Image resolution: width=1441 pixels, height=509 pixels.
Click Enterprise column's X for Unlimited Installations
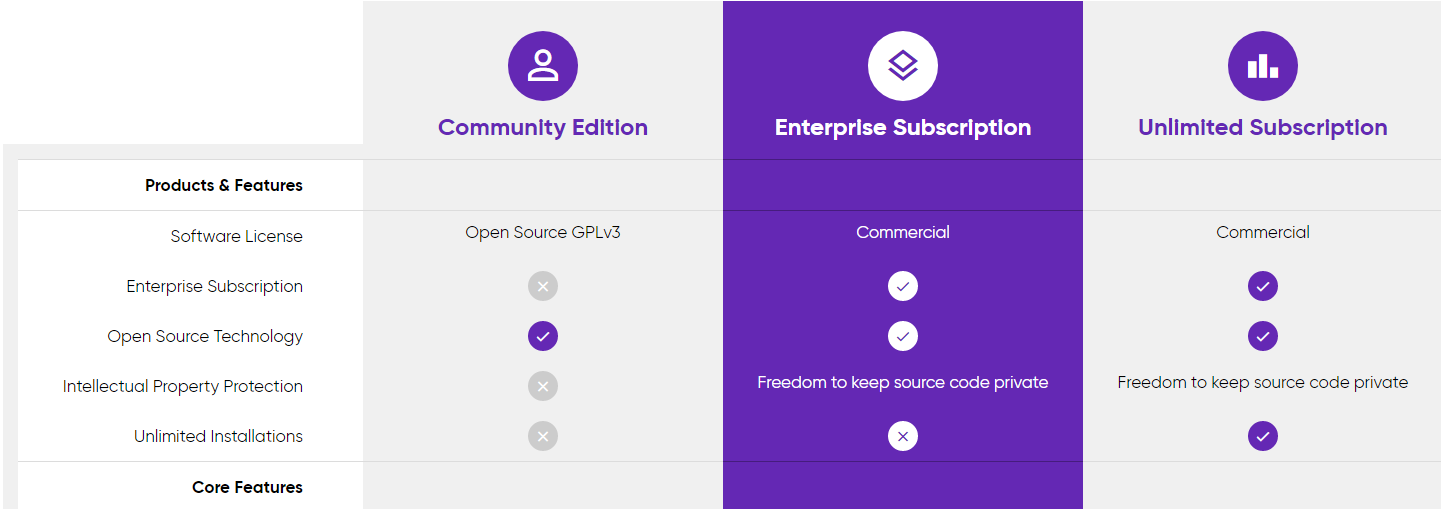click(903, 436)
